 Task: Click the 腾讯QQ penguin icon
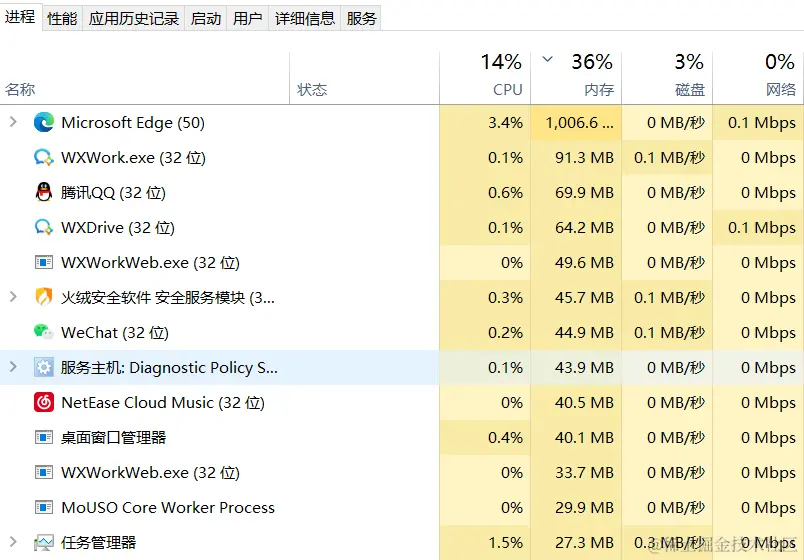pos(44,192)
